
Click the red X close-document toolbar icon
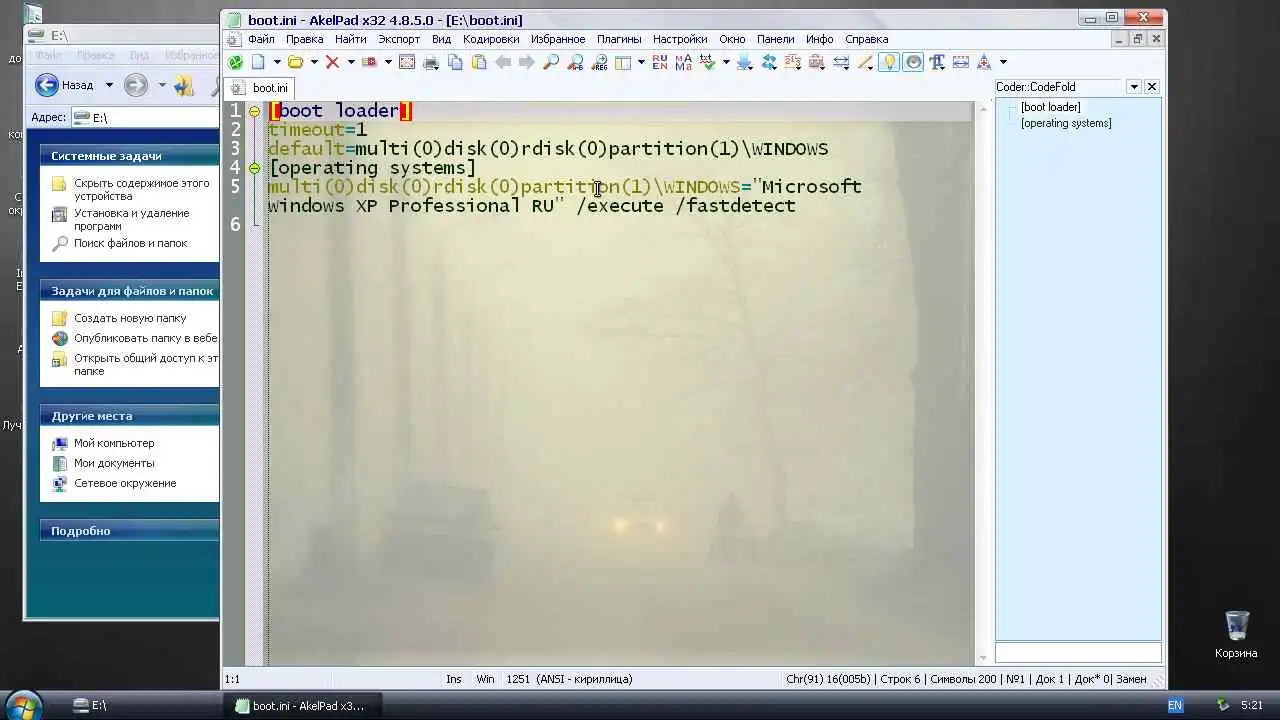point(332,62)
